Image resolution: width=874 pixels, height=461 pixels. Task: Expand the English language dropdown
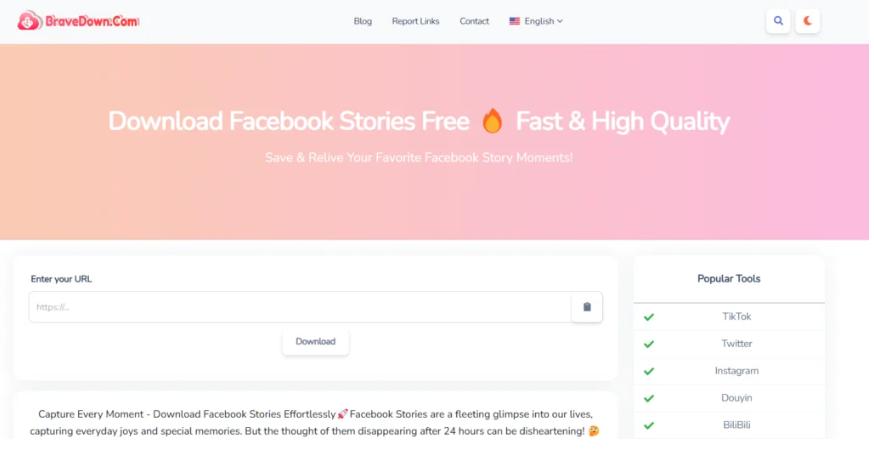(x=536, y=21)
